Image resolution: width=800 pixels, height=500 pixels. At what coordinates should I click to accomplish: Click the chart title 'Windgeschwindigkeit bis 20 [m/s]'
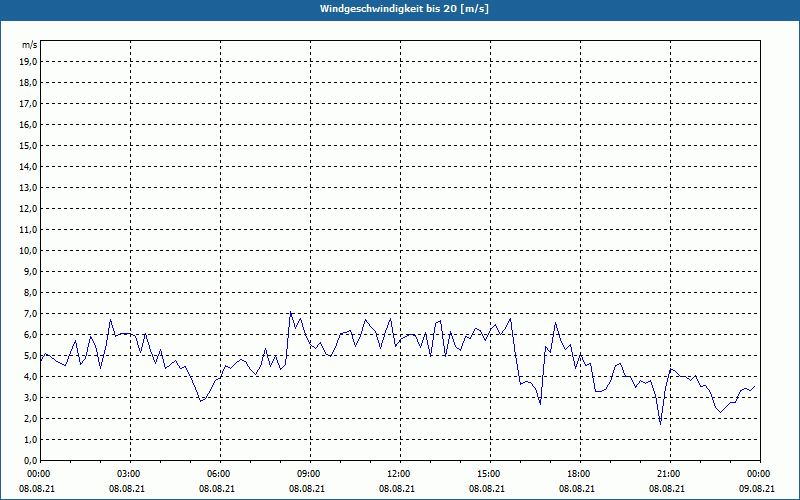[404, 9]
